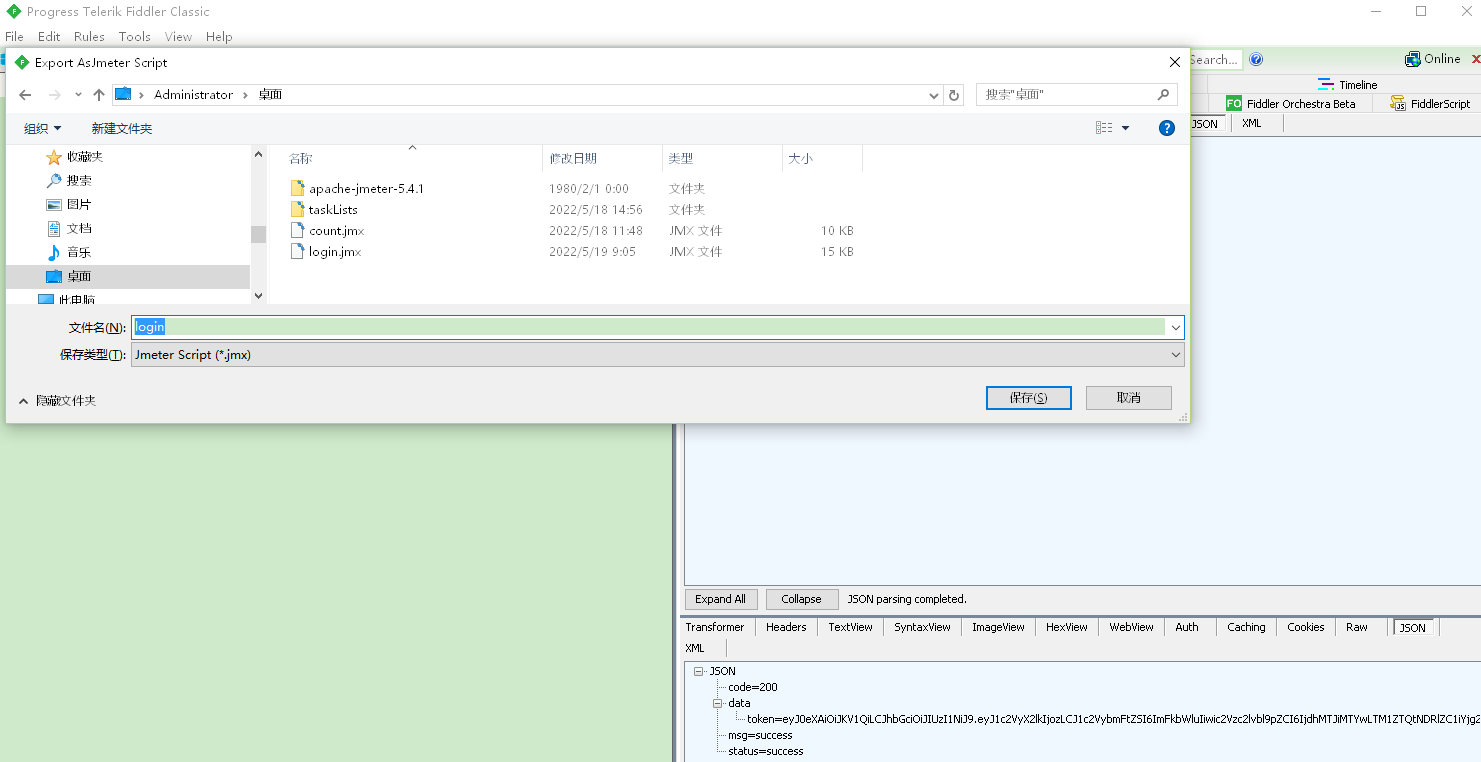Click the Expand All button
This screenshot has height=762, width=1481.
point(721,599)
